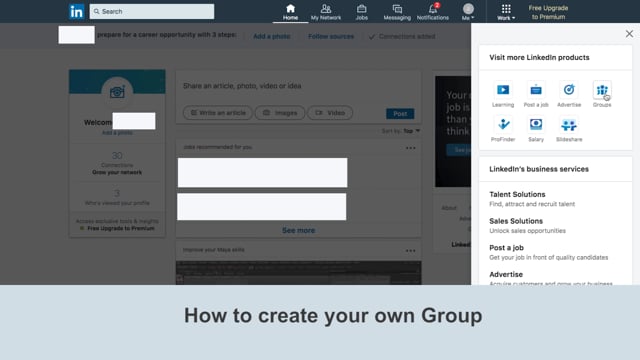Click Connections added step

(x=402, y=36)
